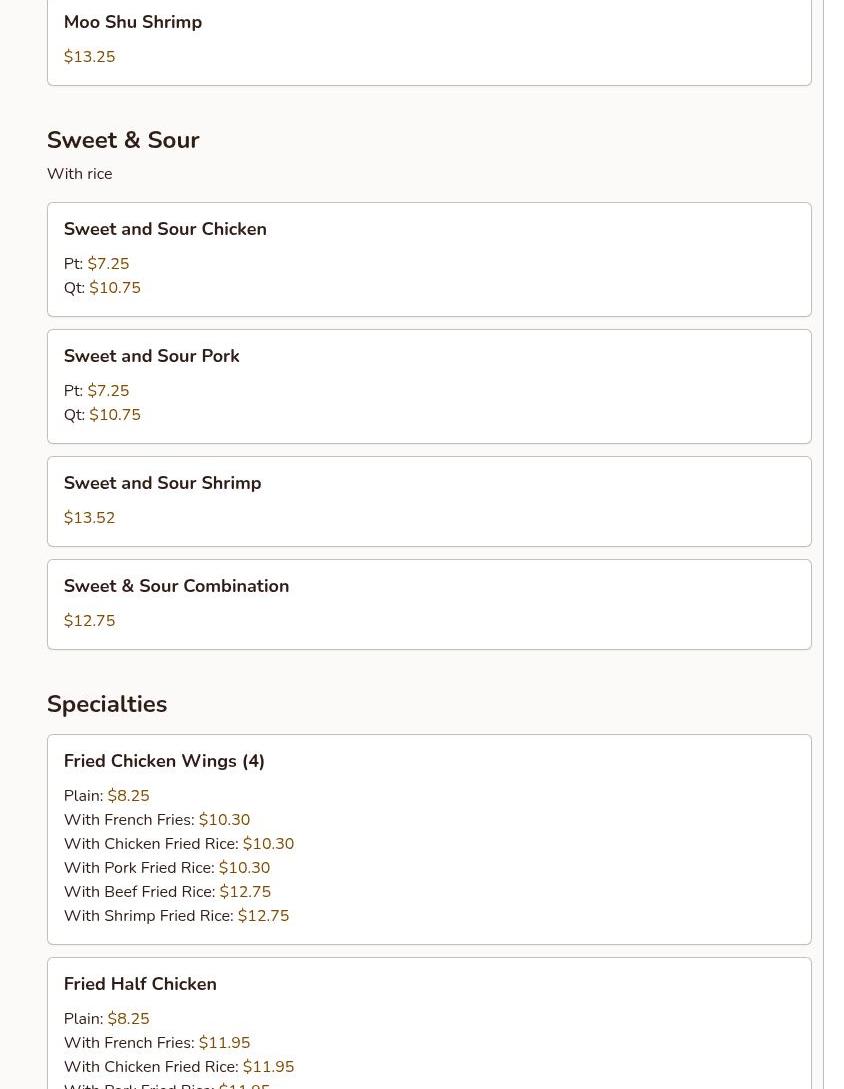The image size is (844, 1089).
Task: Select the Sweet and Sour Shrimp title
Action: [x=162, y=483]
